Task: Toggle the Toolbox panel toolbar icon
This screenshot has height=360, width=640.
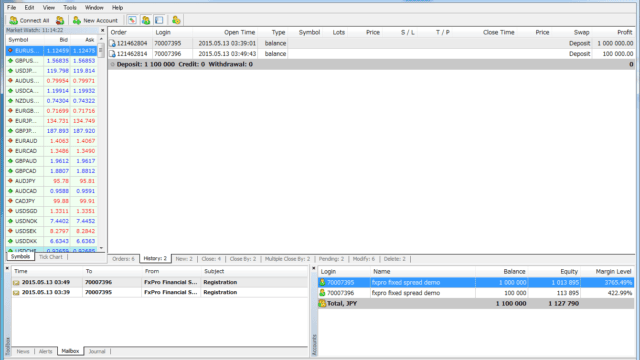Action: click(159, 20)
